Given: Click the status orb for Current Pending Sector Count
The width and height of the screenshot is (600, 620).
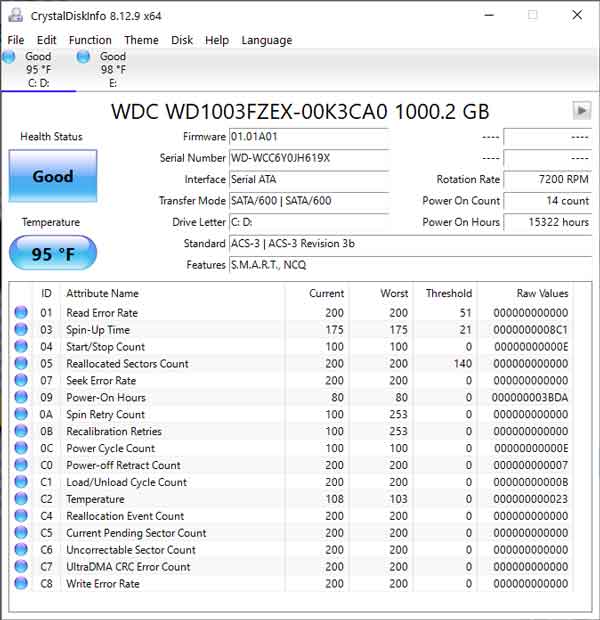Looking at the screenshot, I should tap(21, 533).
